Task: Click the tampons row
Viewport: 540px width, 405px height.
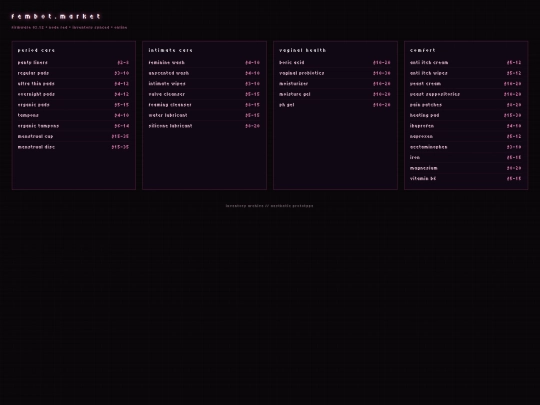Action: [x=73, y=115]
